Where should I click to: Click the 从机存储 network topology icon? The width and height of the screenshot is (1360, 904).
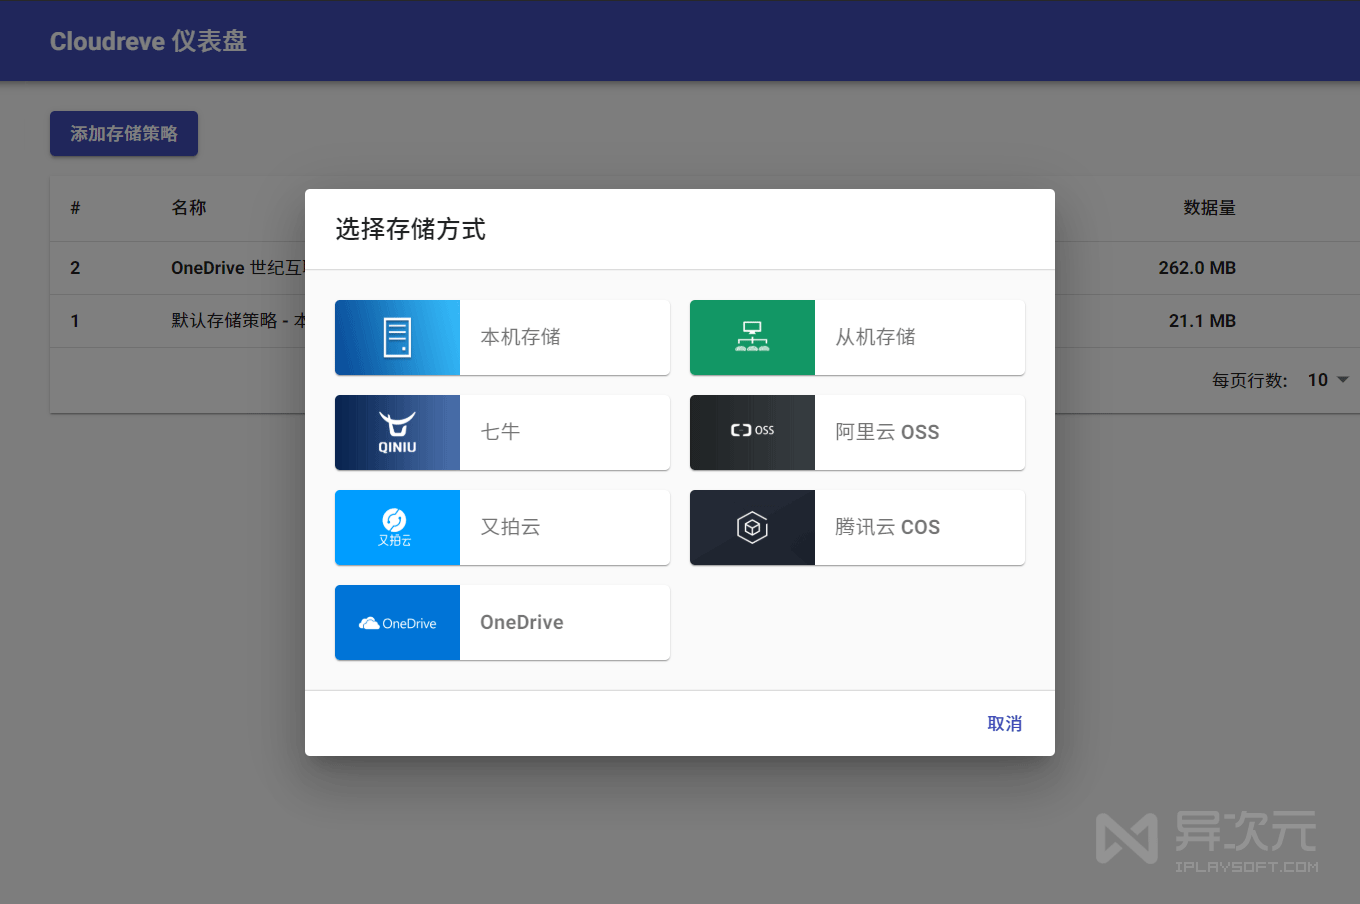pyautogui.click(x=752, y=337)
